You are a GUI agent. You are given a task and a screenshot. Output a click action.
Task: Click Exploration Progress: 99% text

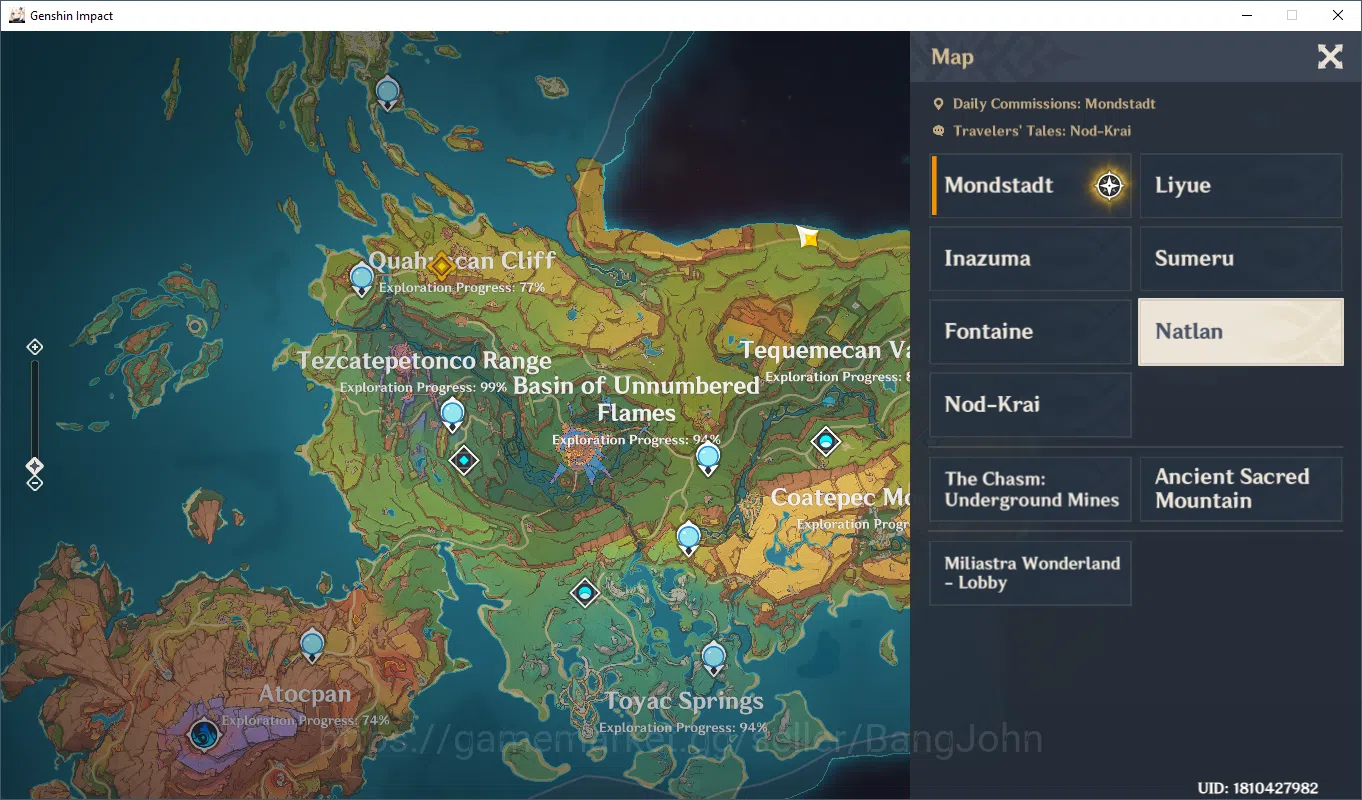pos(423,387)
